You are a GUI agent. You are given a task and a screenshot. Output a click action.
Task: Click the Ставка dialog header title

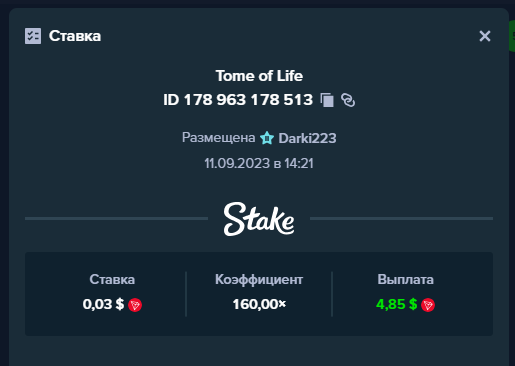point(75,36)
